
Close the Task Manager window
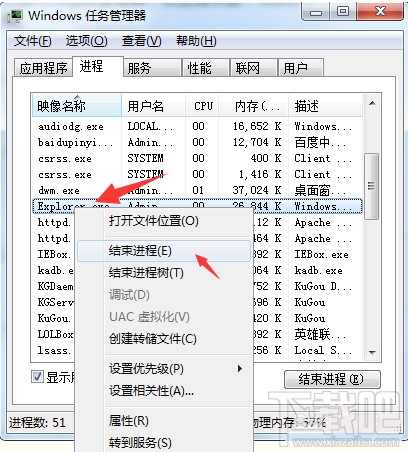pyautogui.click(x=380, y=12)
